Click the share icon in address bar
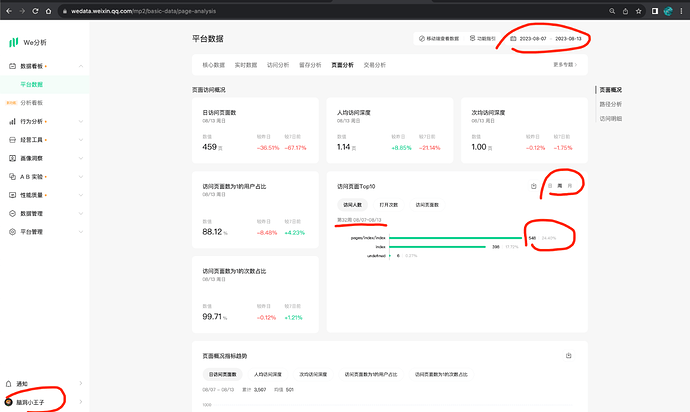This screenshot has height=412, width=690. pyautogui.click(x=625, y=11)
